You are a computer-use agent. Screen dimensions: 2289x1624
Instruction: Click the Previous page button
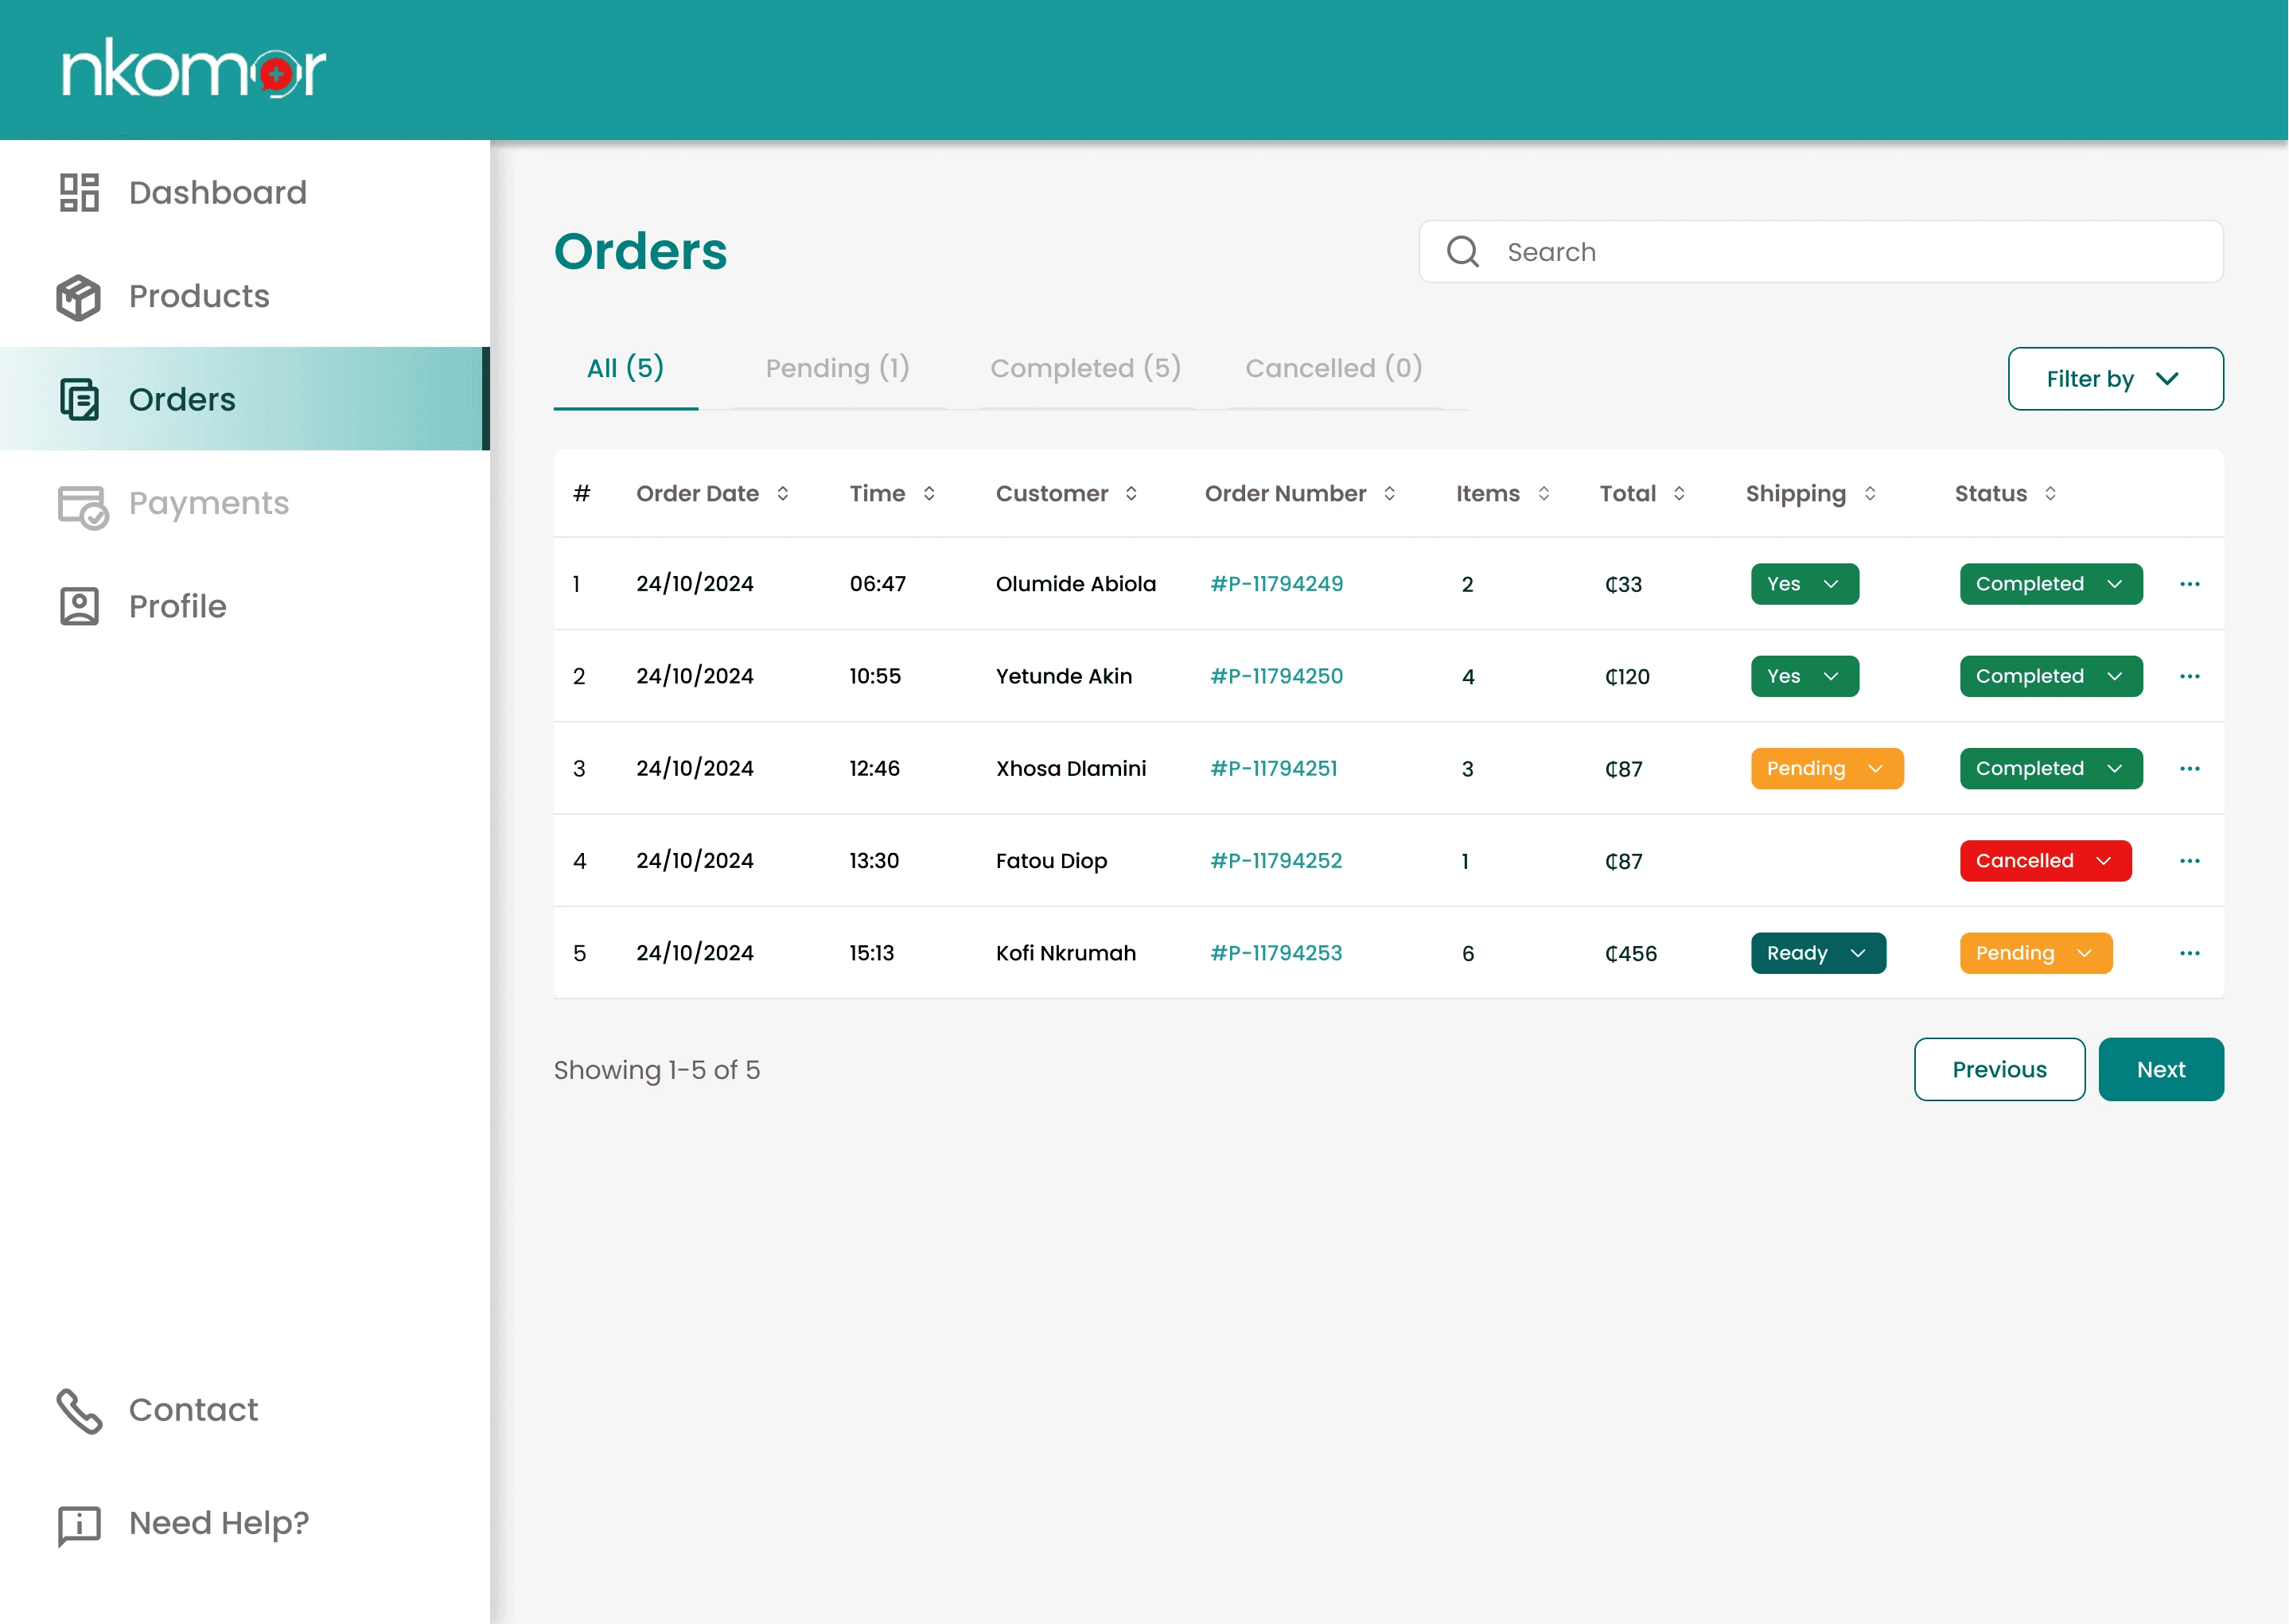1999,1070
